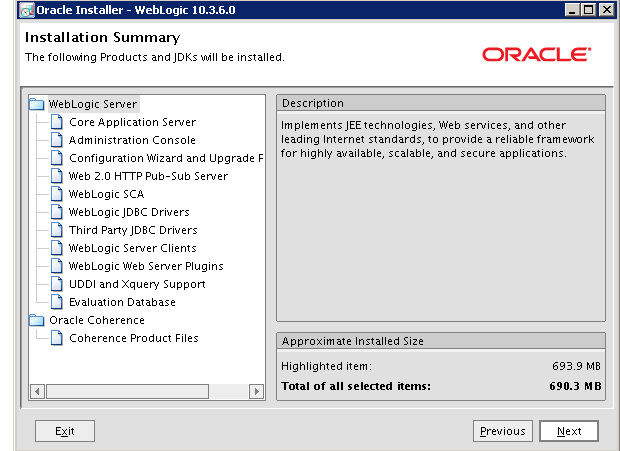Click the 693.9 MB highlighted item value

(576, 366)
